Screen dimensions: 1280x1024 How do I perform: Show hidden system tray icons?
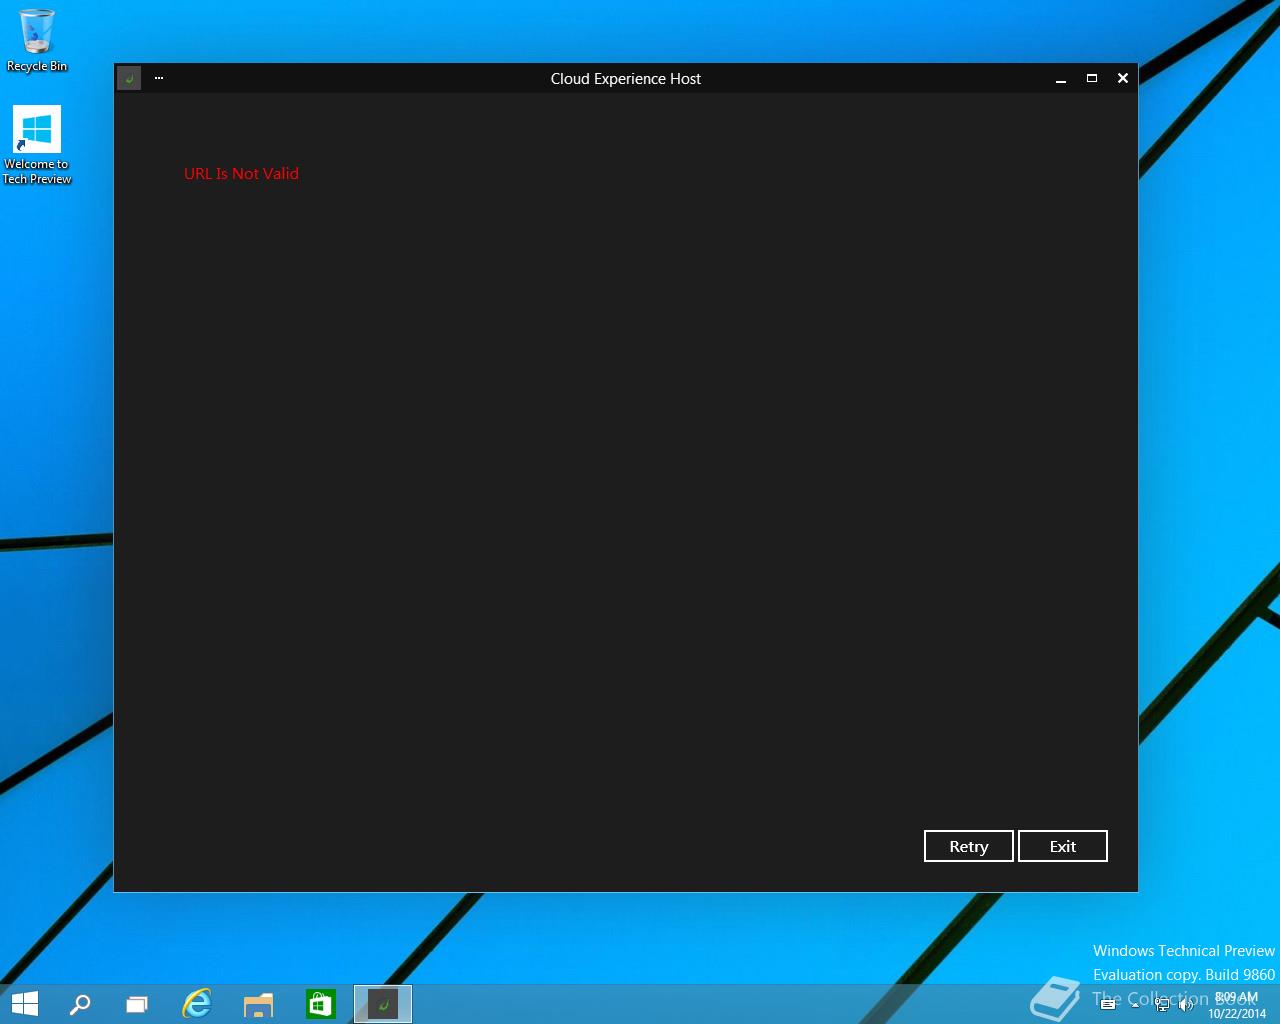1135,1005
